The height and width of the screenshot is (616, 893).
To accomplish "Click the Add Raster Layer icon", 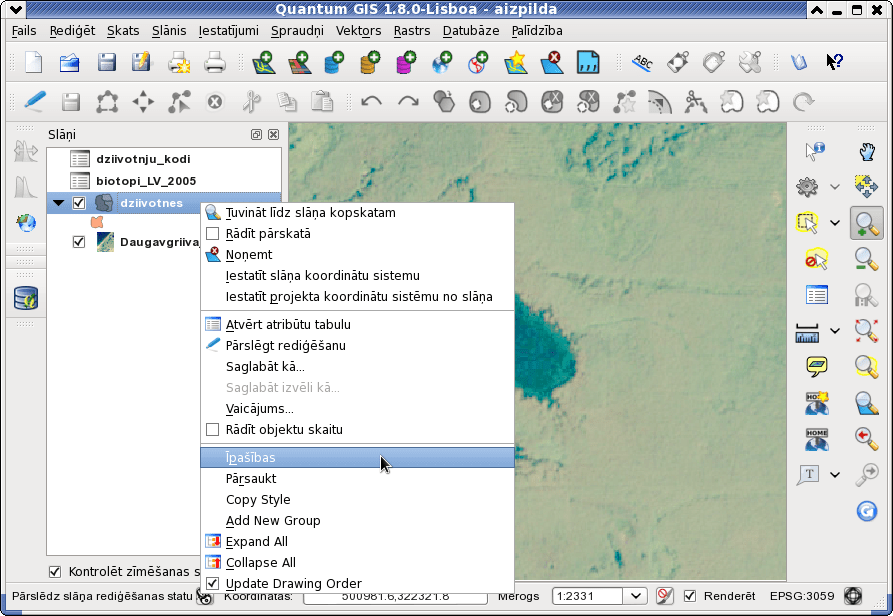I will (x=300, y=62).
